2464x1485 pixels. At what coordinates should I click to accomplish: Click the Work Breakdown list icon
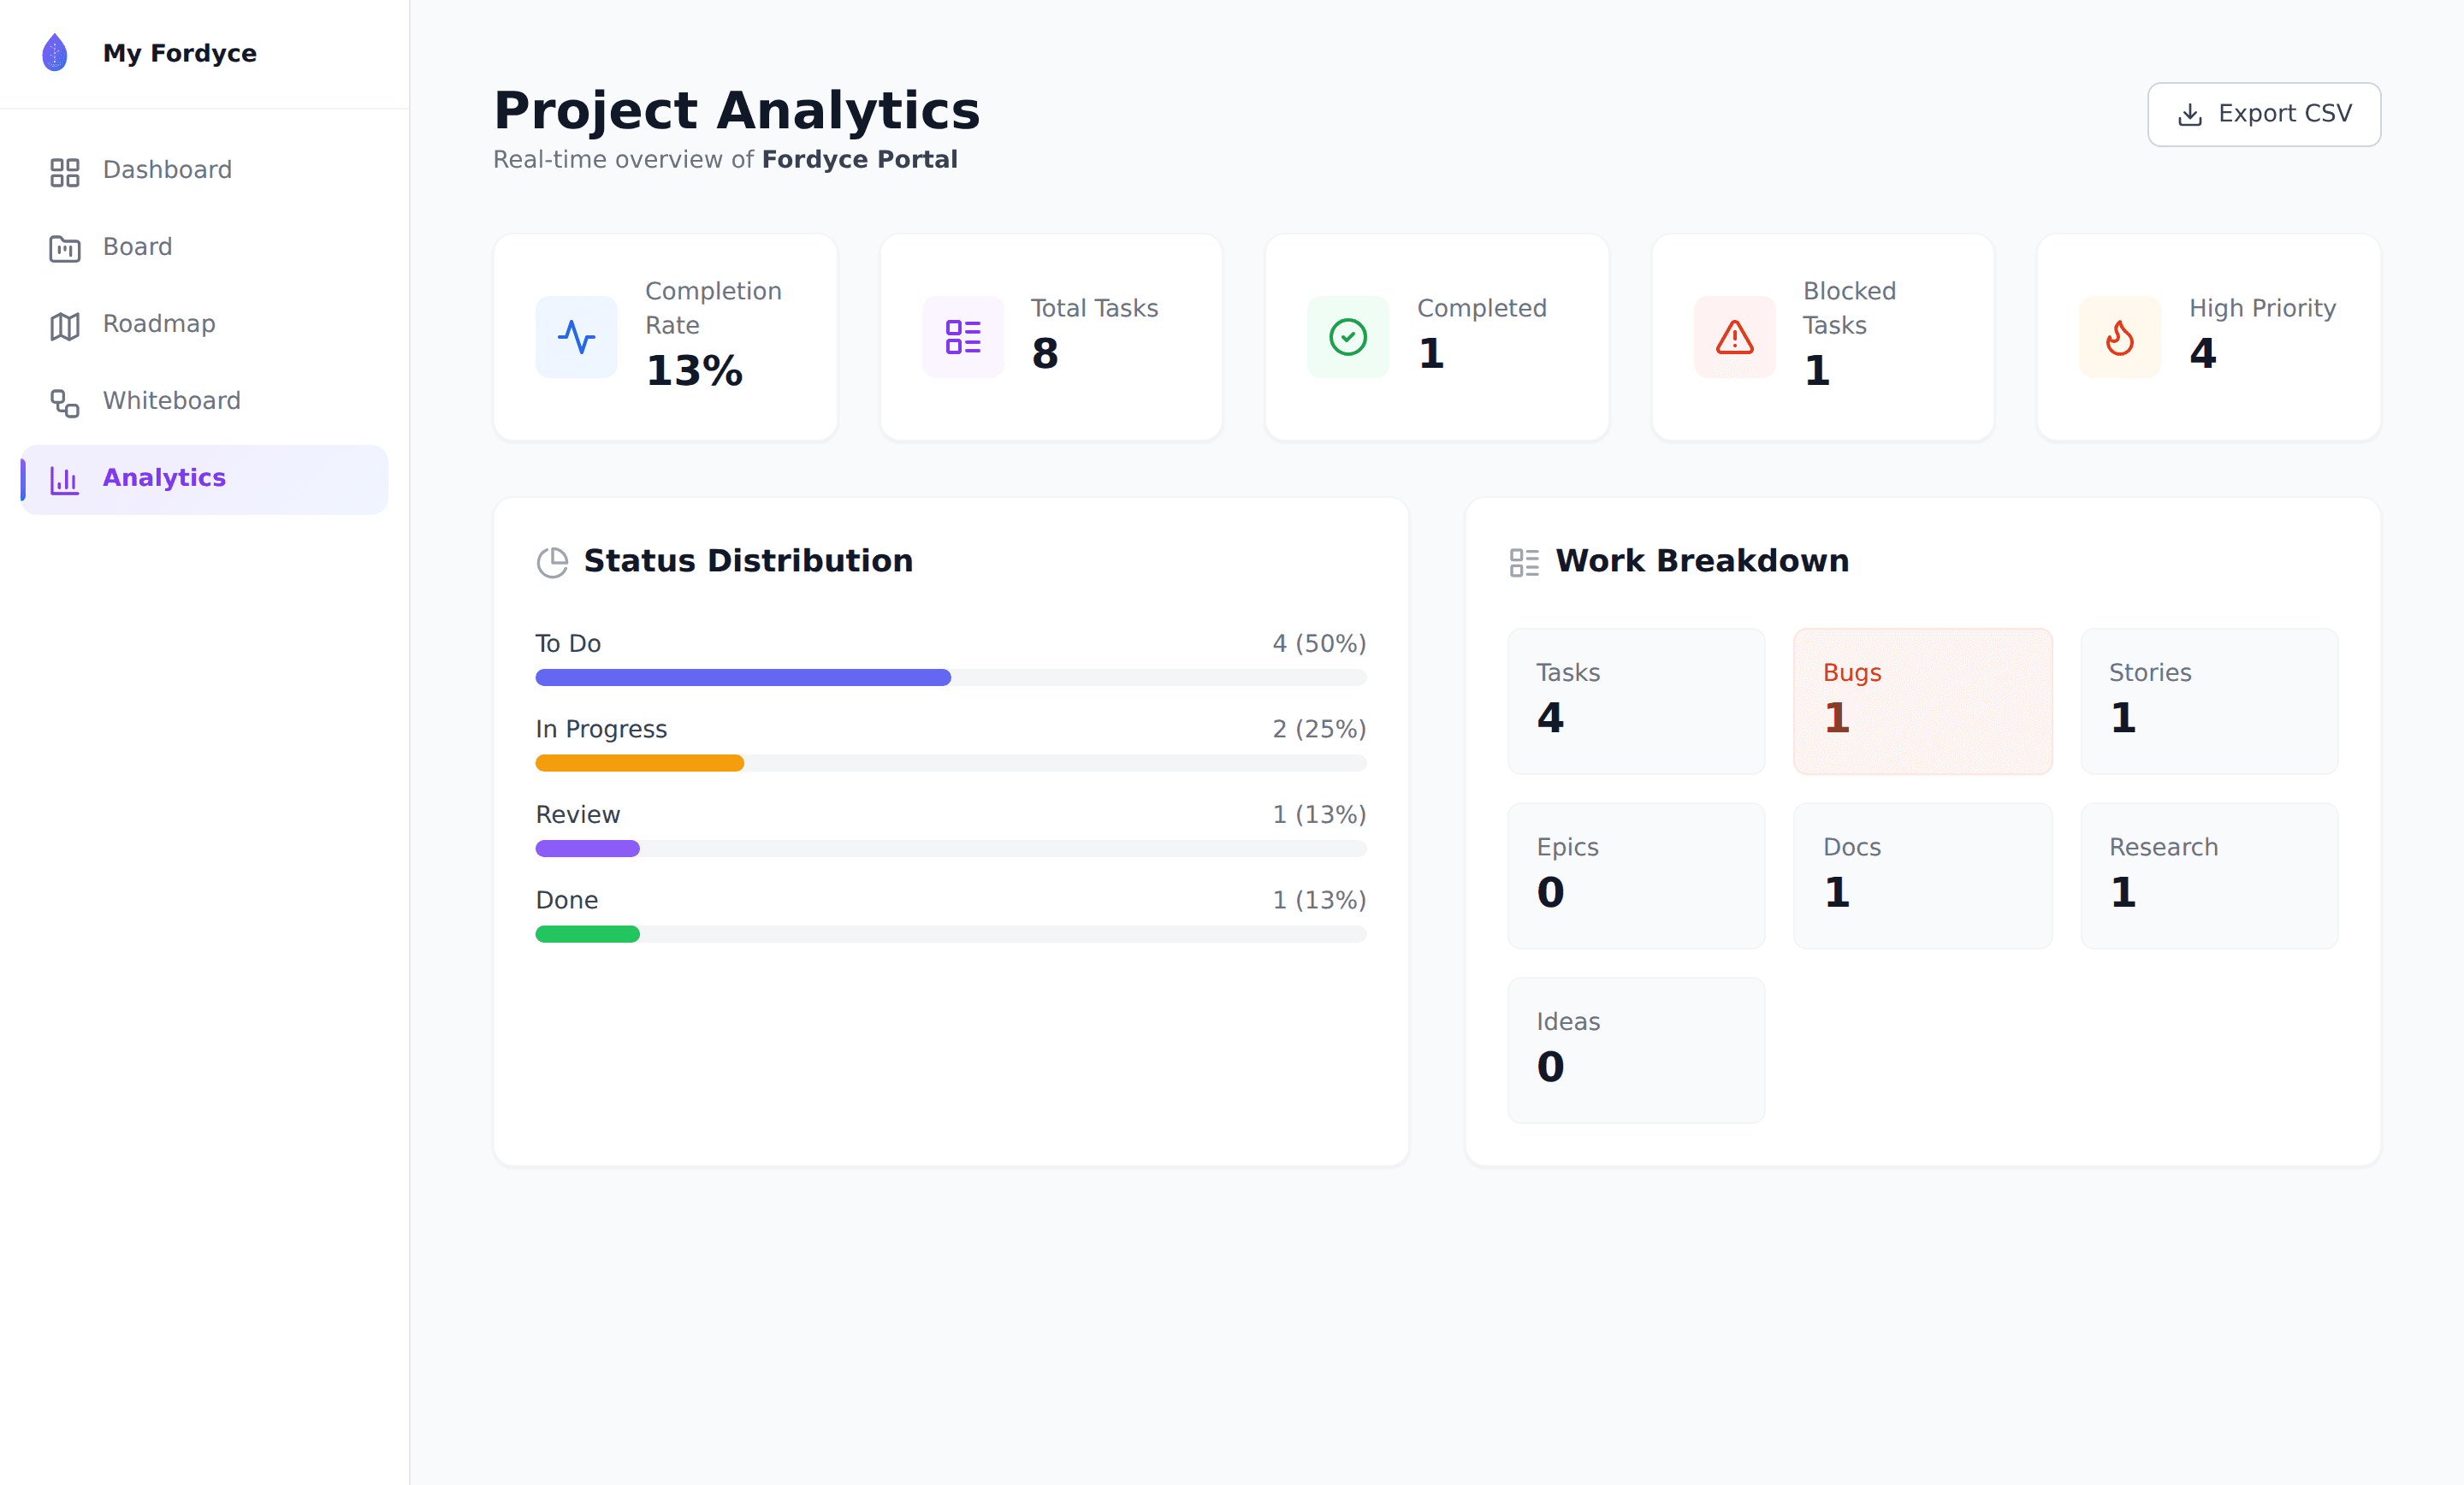[1524, 562]
